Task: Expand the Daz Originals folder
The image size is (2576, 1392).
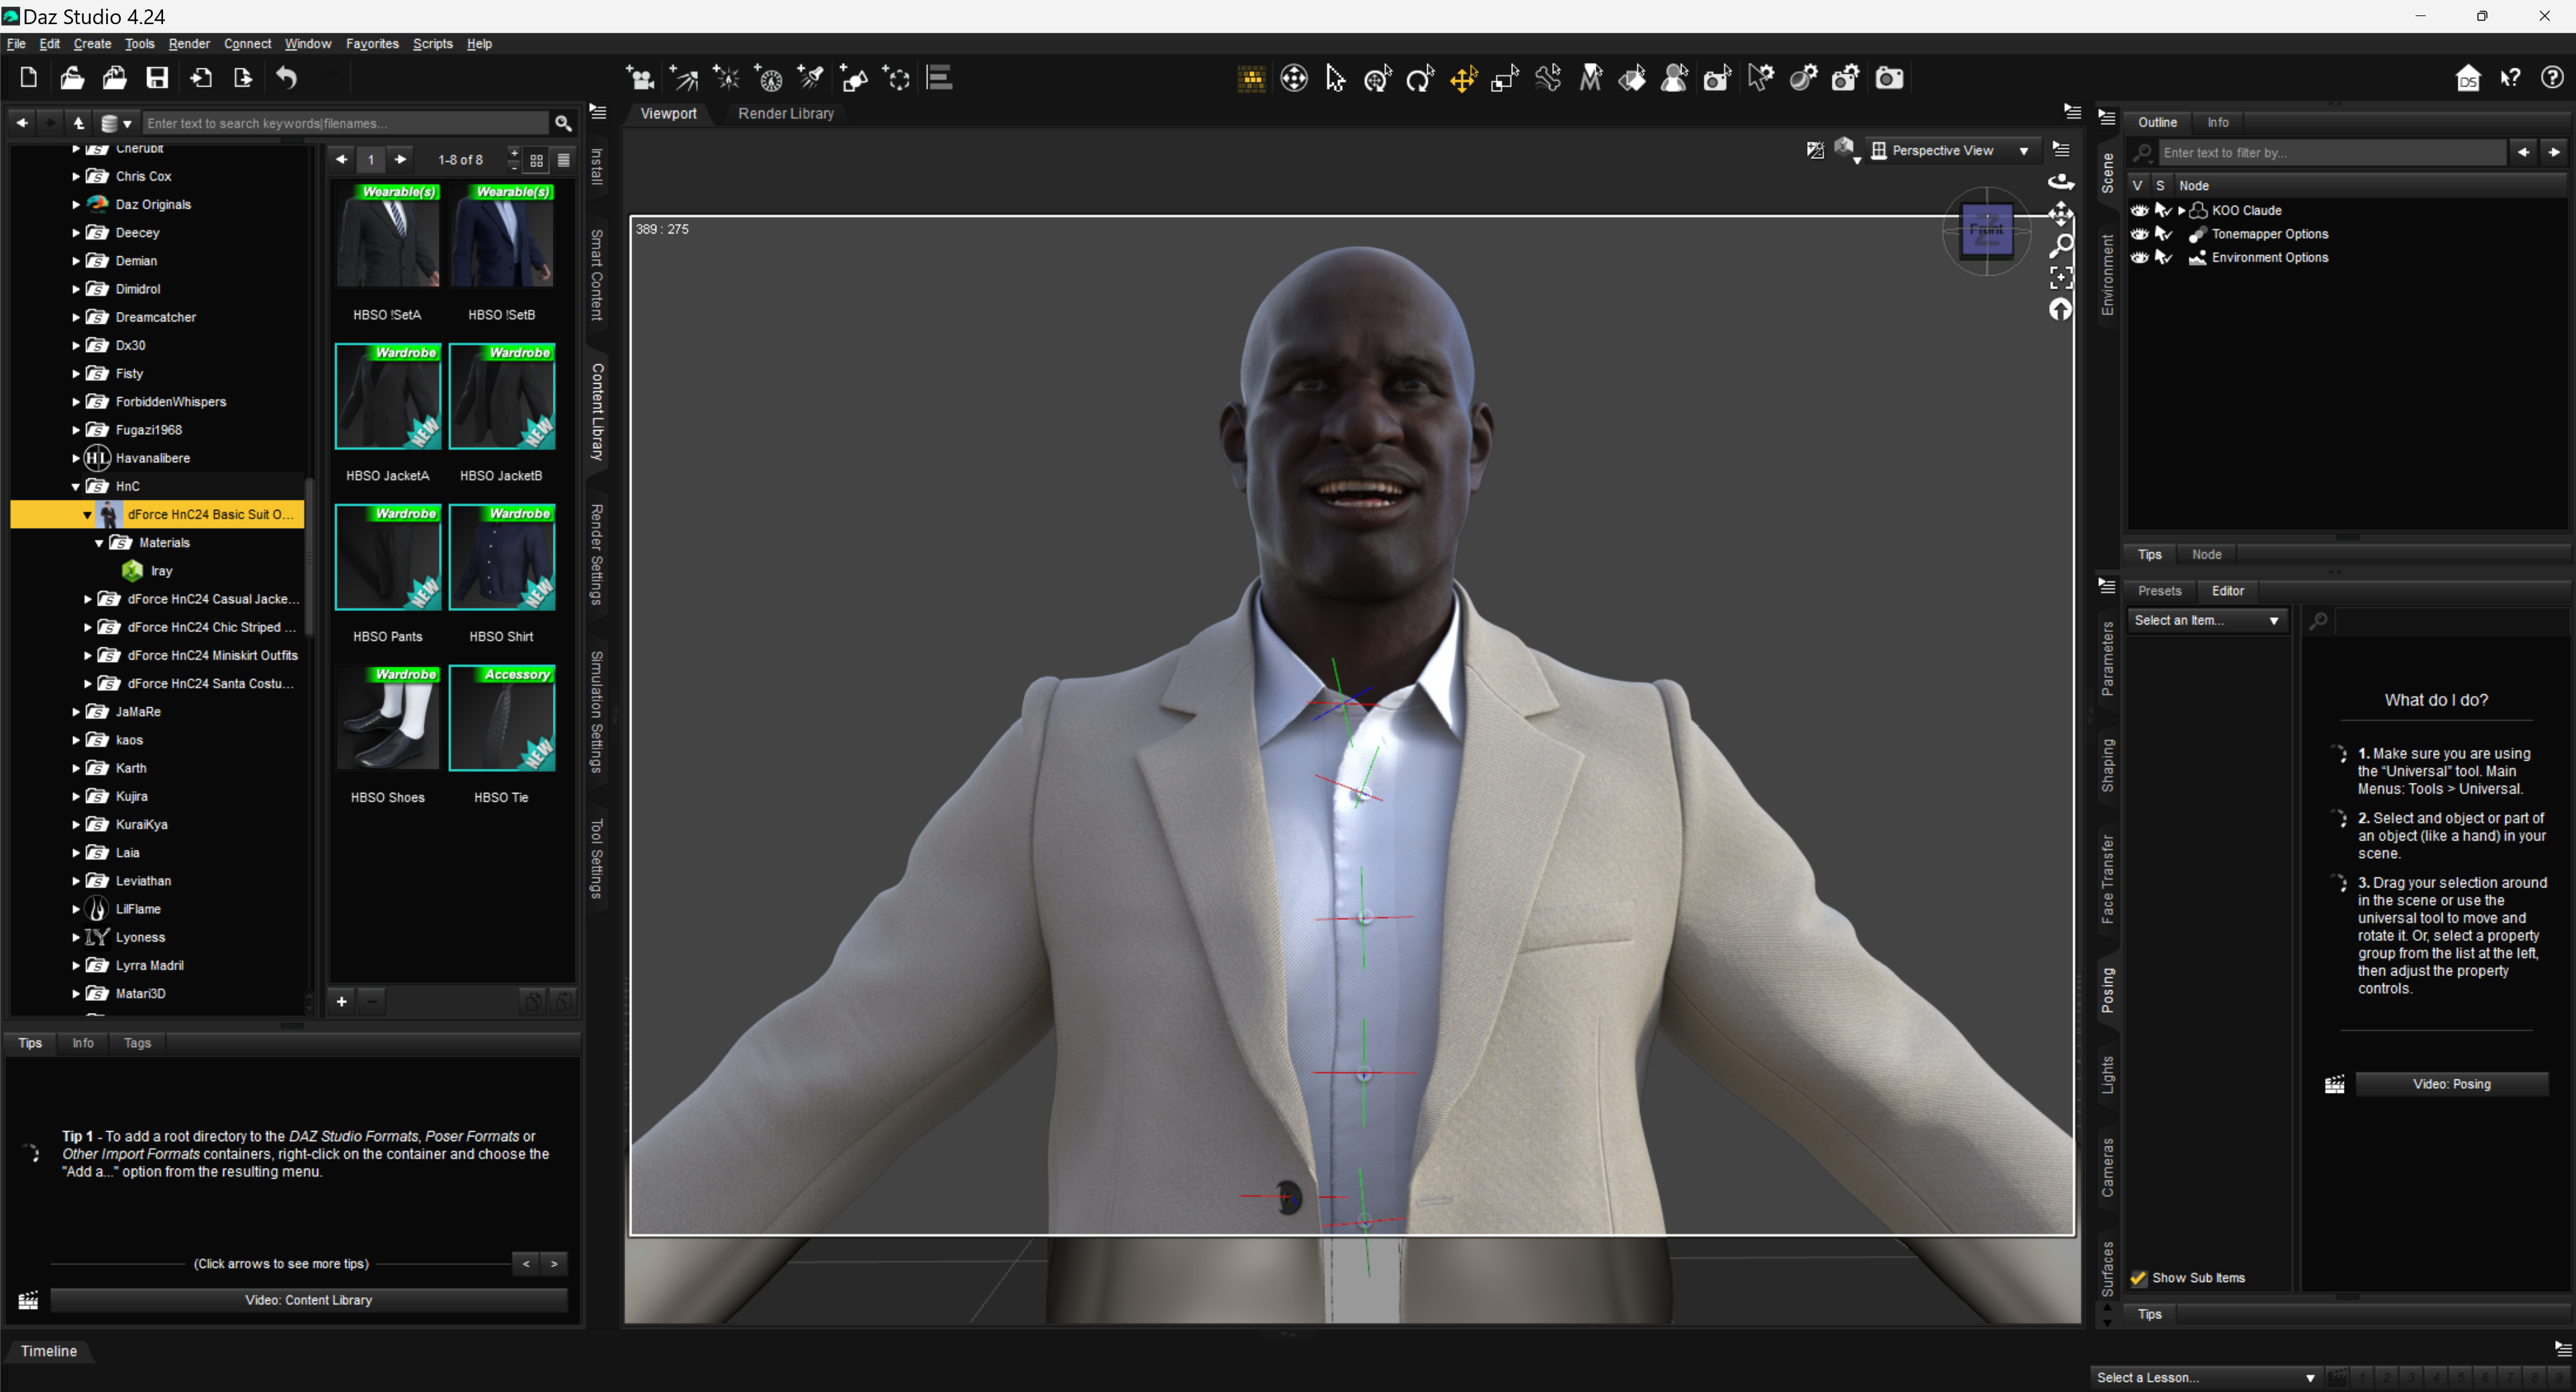Action: (x=76, y=204)
